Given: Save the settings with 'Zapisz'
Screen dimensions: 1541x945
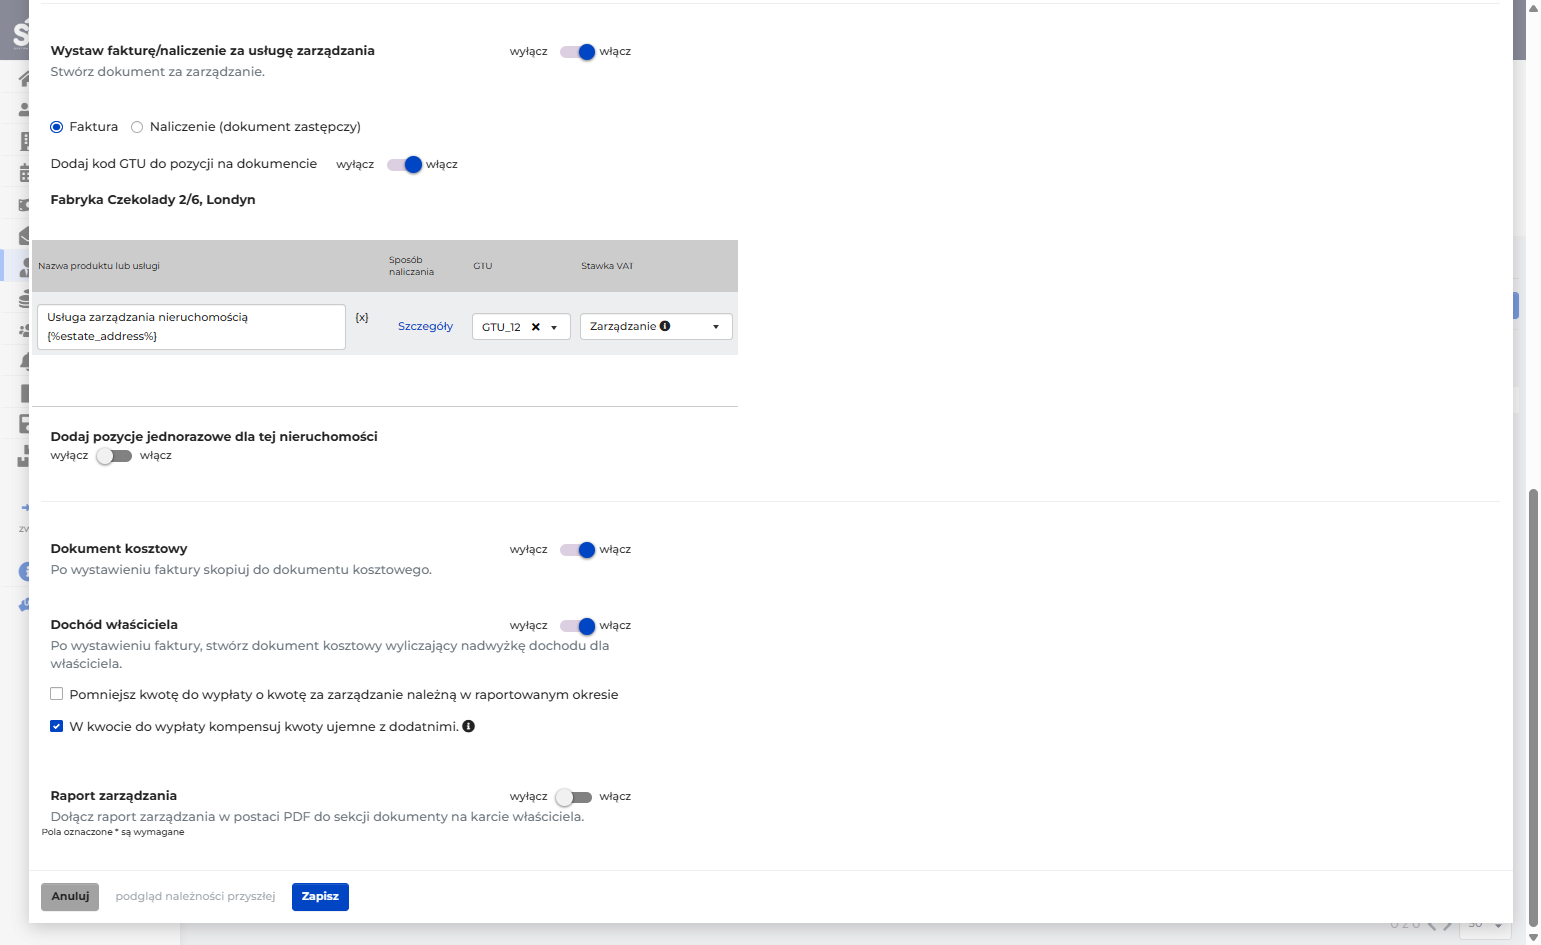Looking at the screenshot, I should (x=320, y=897).
